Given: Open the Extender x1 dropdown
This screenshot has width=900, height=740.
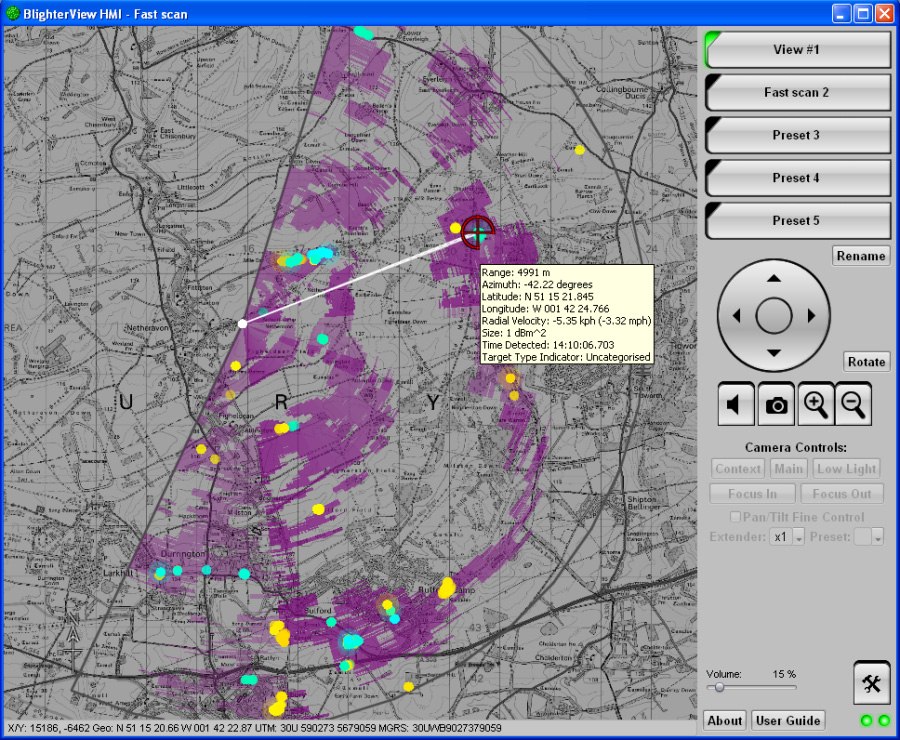Looking at the screenshot, I should click(x=798, y=537).
